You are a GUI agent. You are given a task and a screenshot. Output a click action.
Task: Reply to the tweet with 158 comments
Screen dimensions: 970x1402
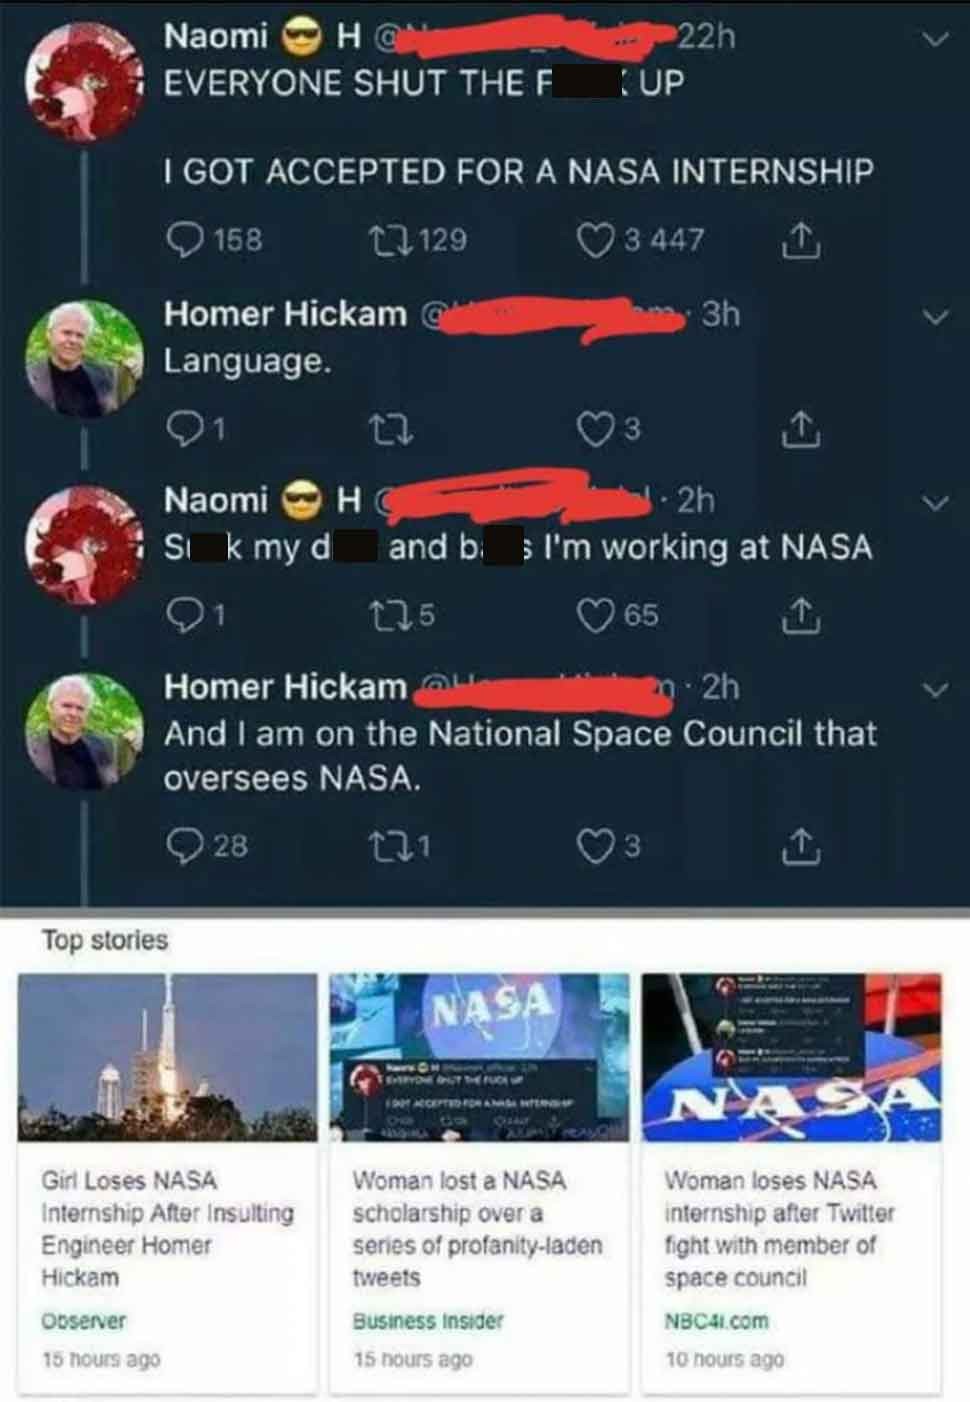[183, 239]
